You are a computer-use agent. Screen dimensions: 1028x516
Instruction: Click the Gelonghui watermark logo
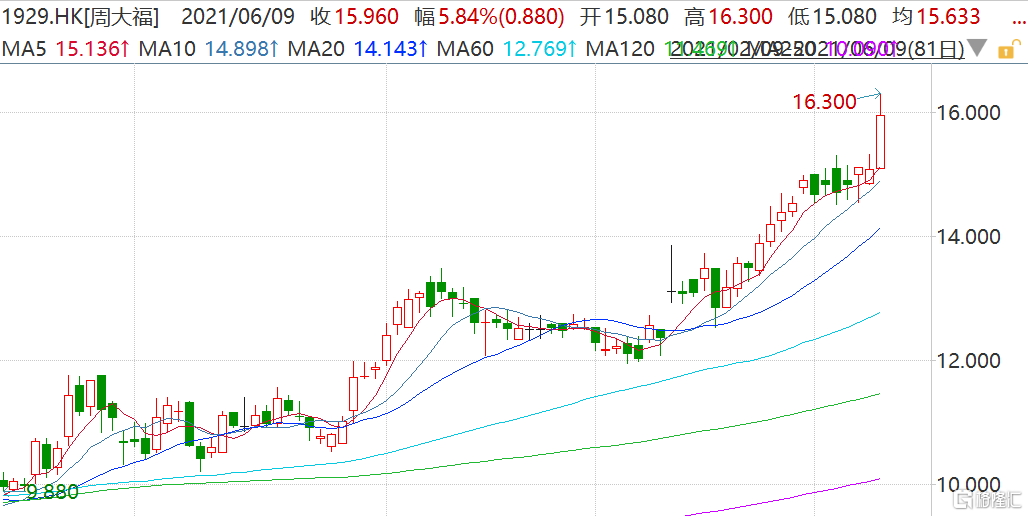point(987,497)
